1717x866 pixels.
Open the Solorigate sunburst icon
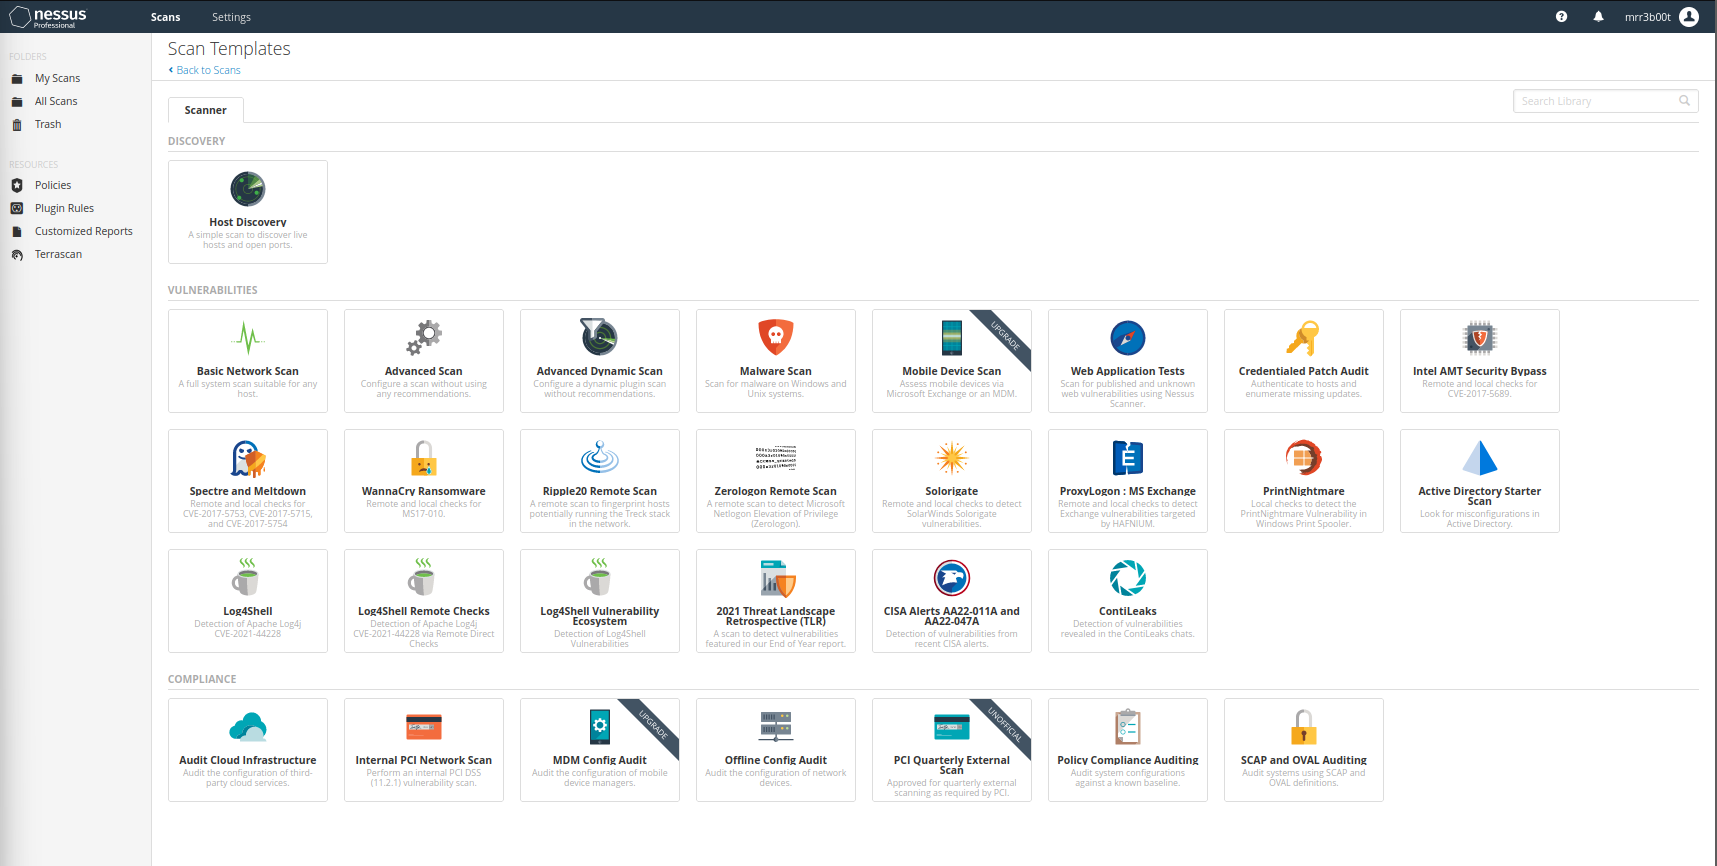(x=952, y=458)
